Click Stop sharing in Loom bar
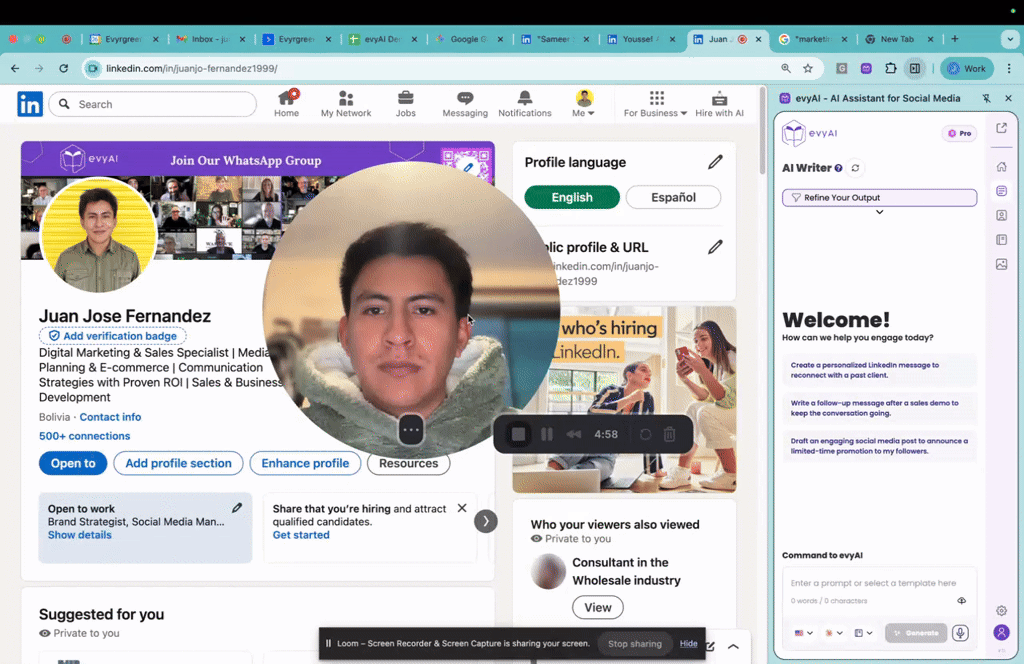This screenshot has width=1024, height=664. [x=635, y=643]
